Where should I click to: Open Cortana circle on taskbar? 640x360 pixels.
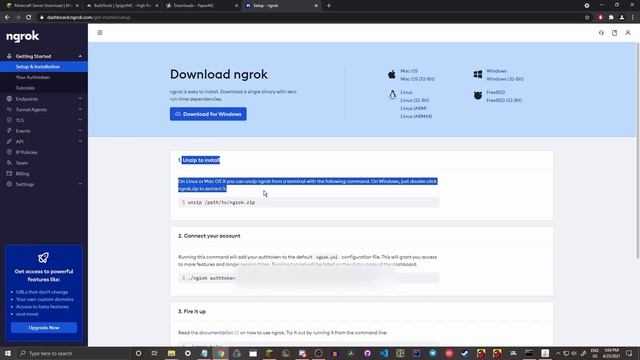point(138,353)
